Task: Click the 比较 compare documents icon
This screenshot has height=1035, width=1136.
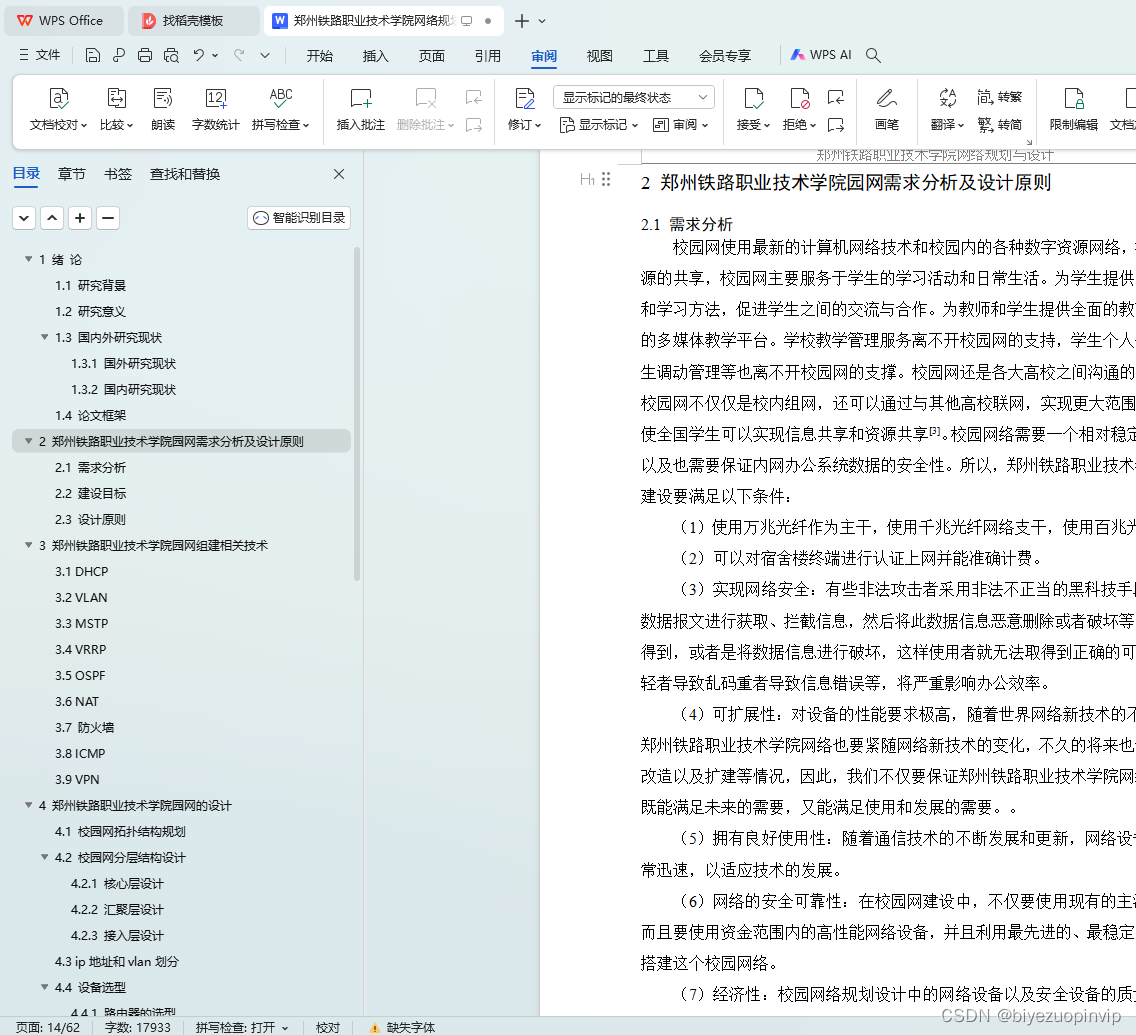Action: (x=116, y=109)
